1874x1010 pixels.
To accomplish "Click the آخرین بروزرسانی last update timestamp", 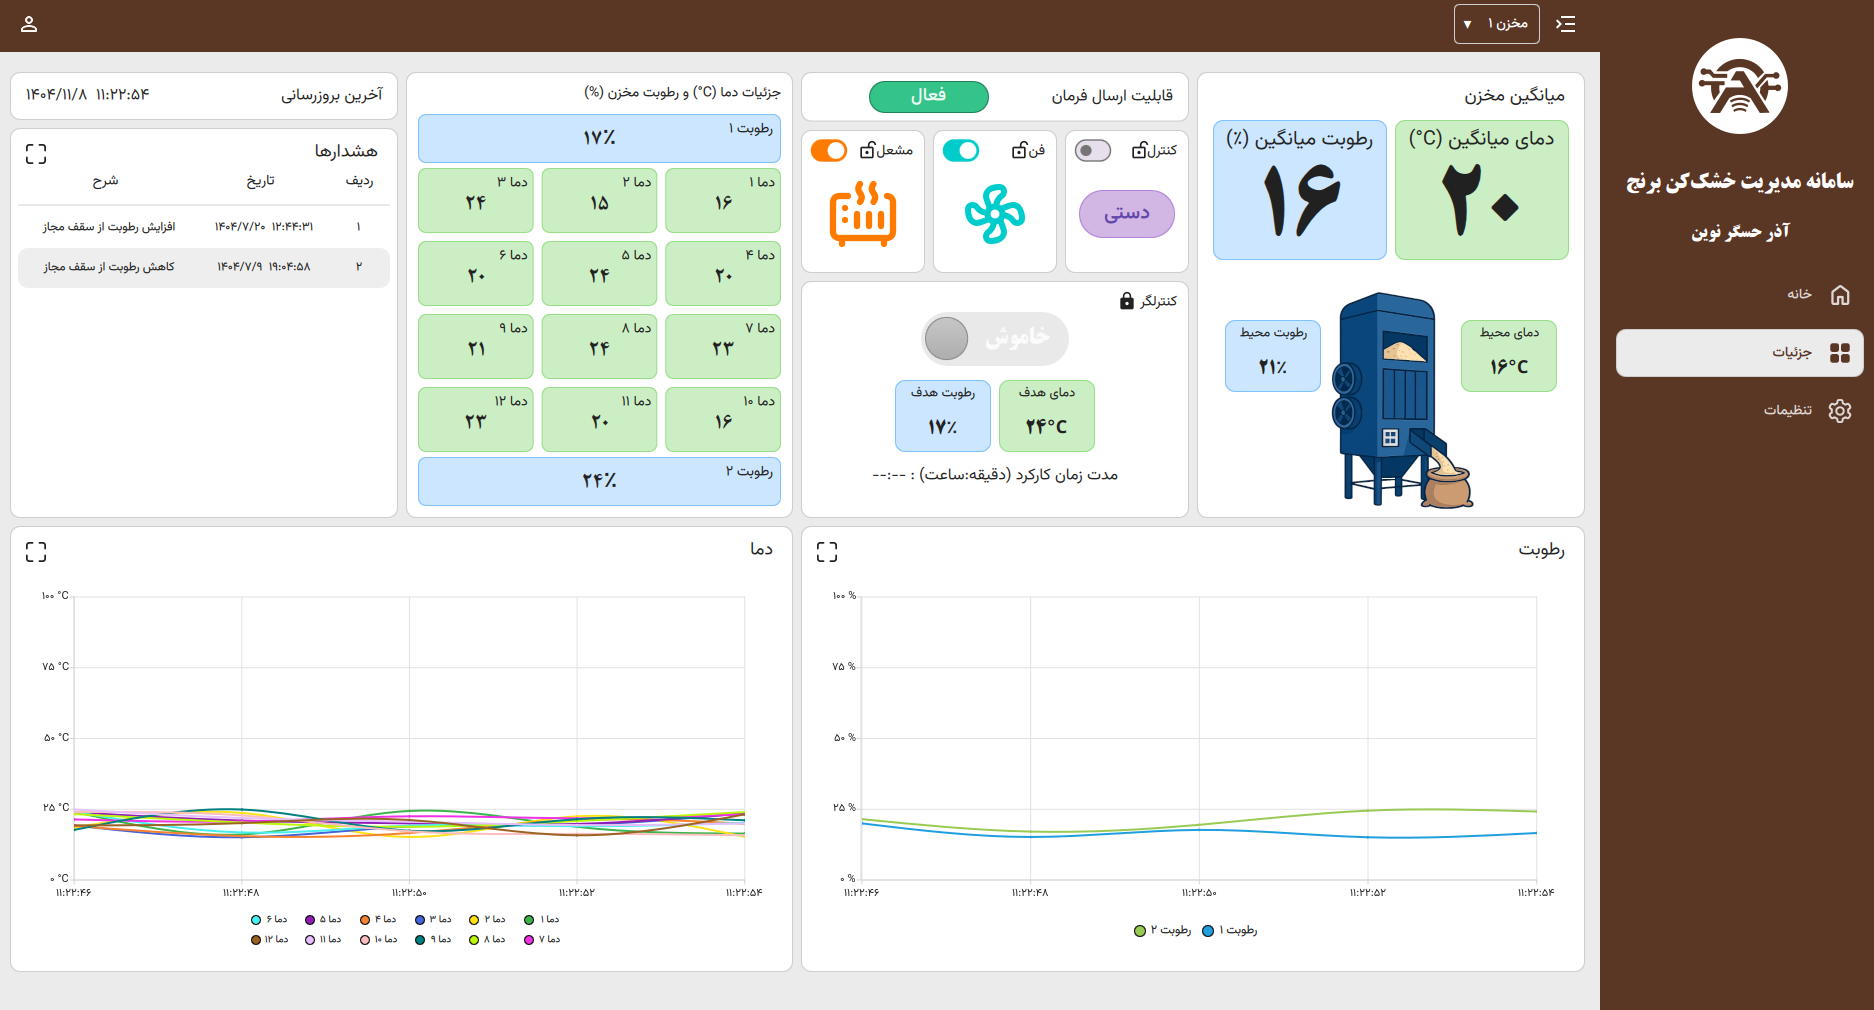I will [88, 95].
